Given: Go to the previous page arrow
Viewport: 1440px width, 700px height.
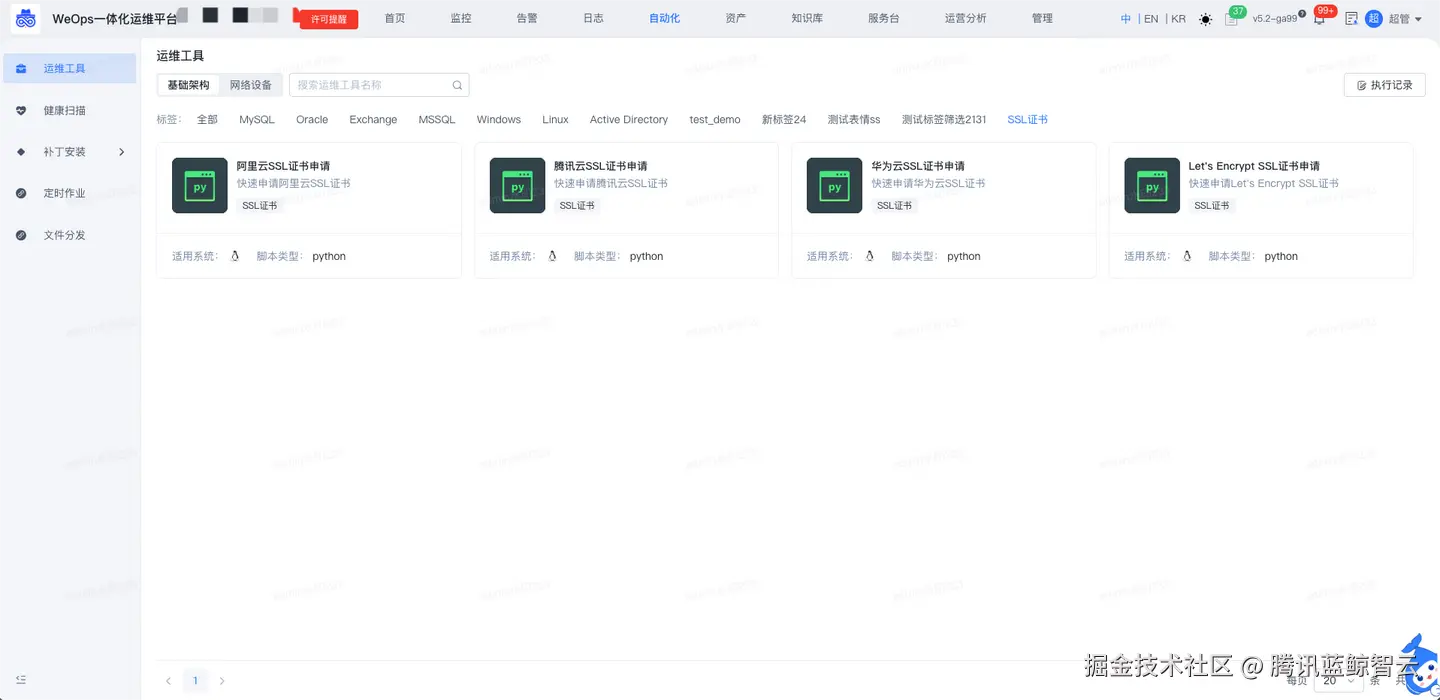Looking at the screenshot, I should (168, 681).
